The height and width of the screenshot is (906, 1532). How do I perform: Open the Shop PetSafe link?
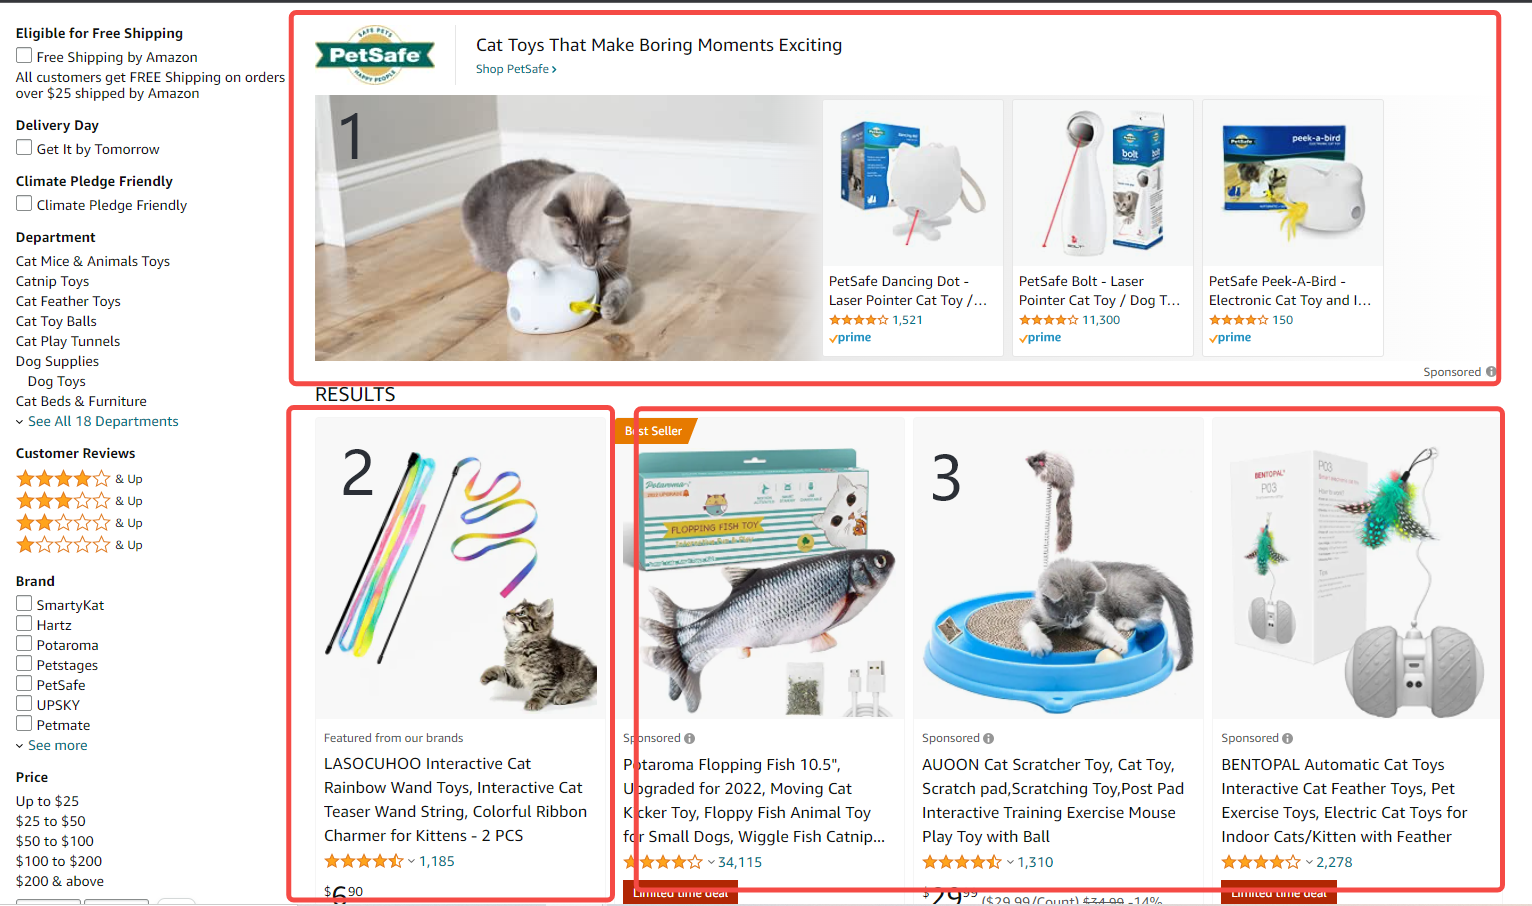click(516, 69)
